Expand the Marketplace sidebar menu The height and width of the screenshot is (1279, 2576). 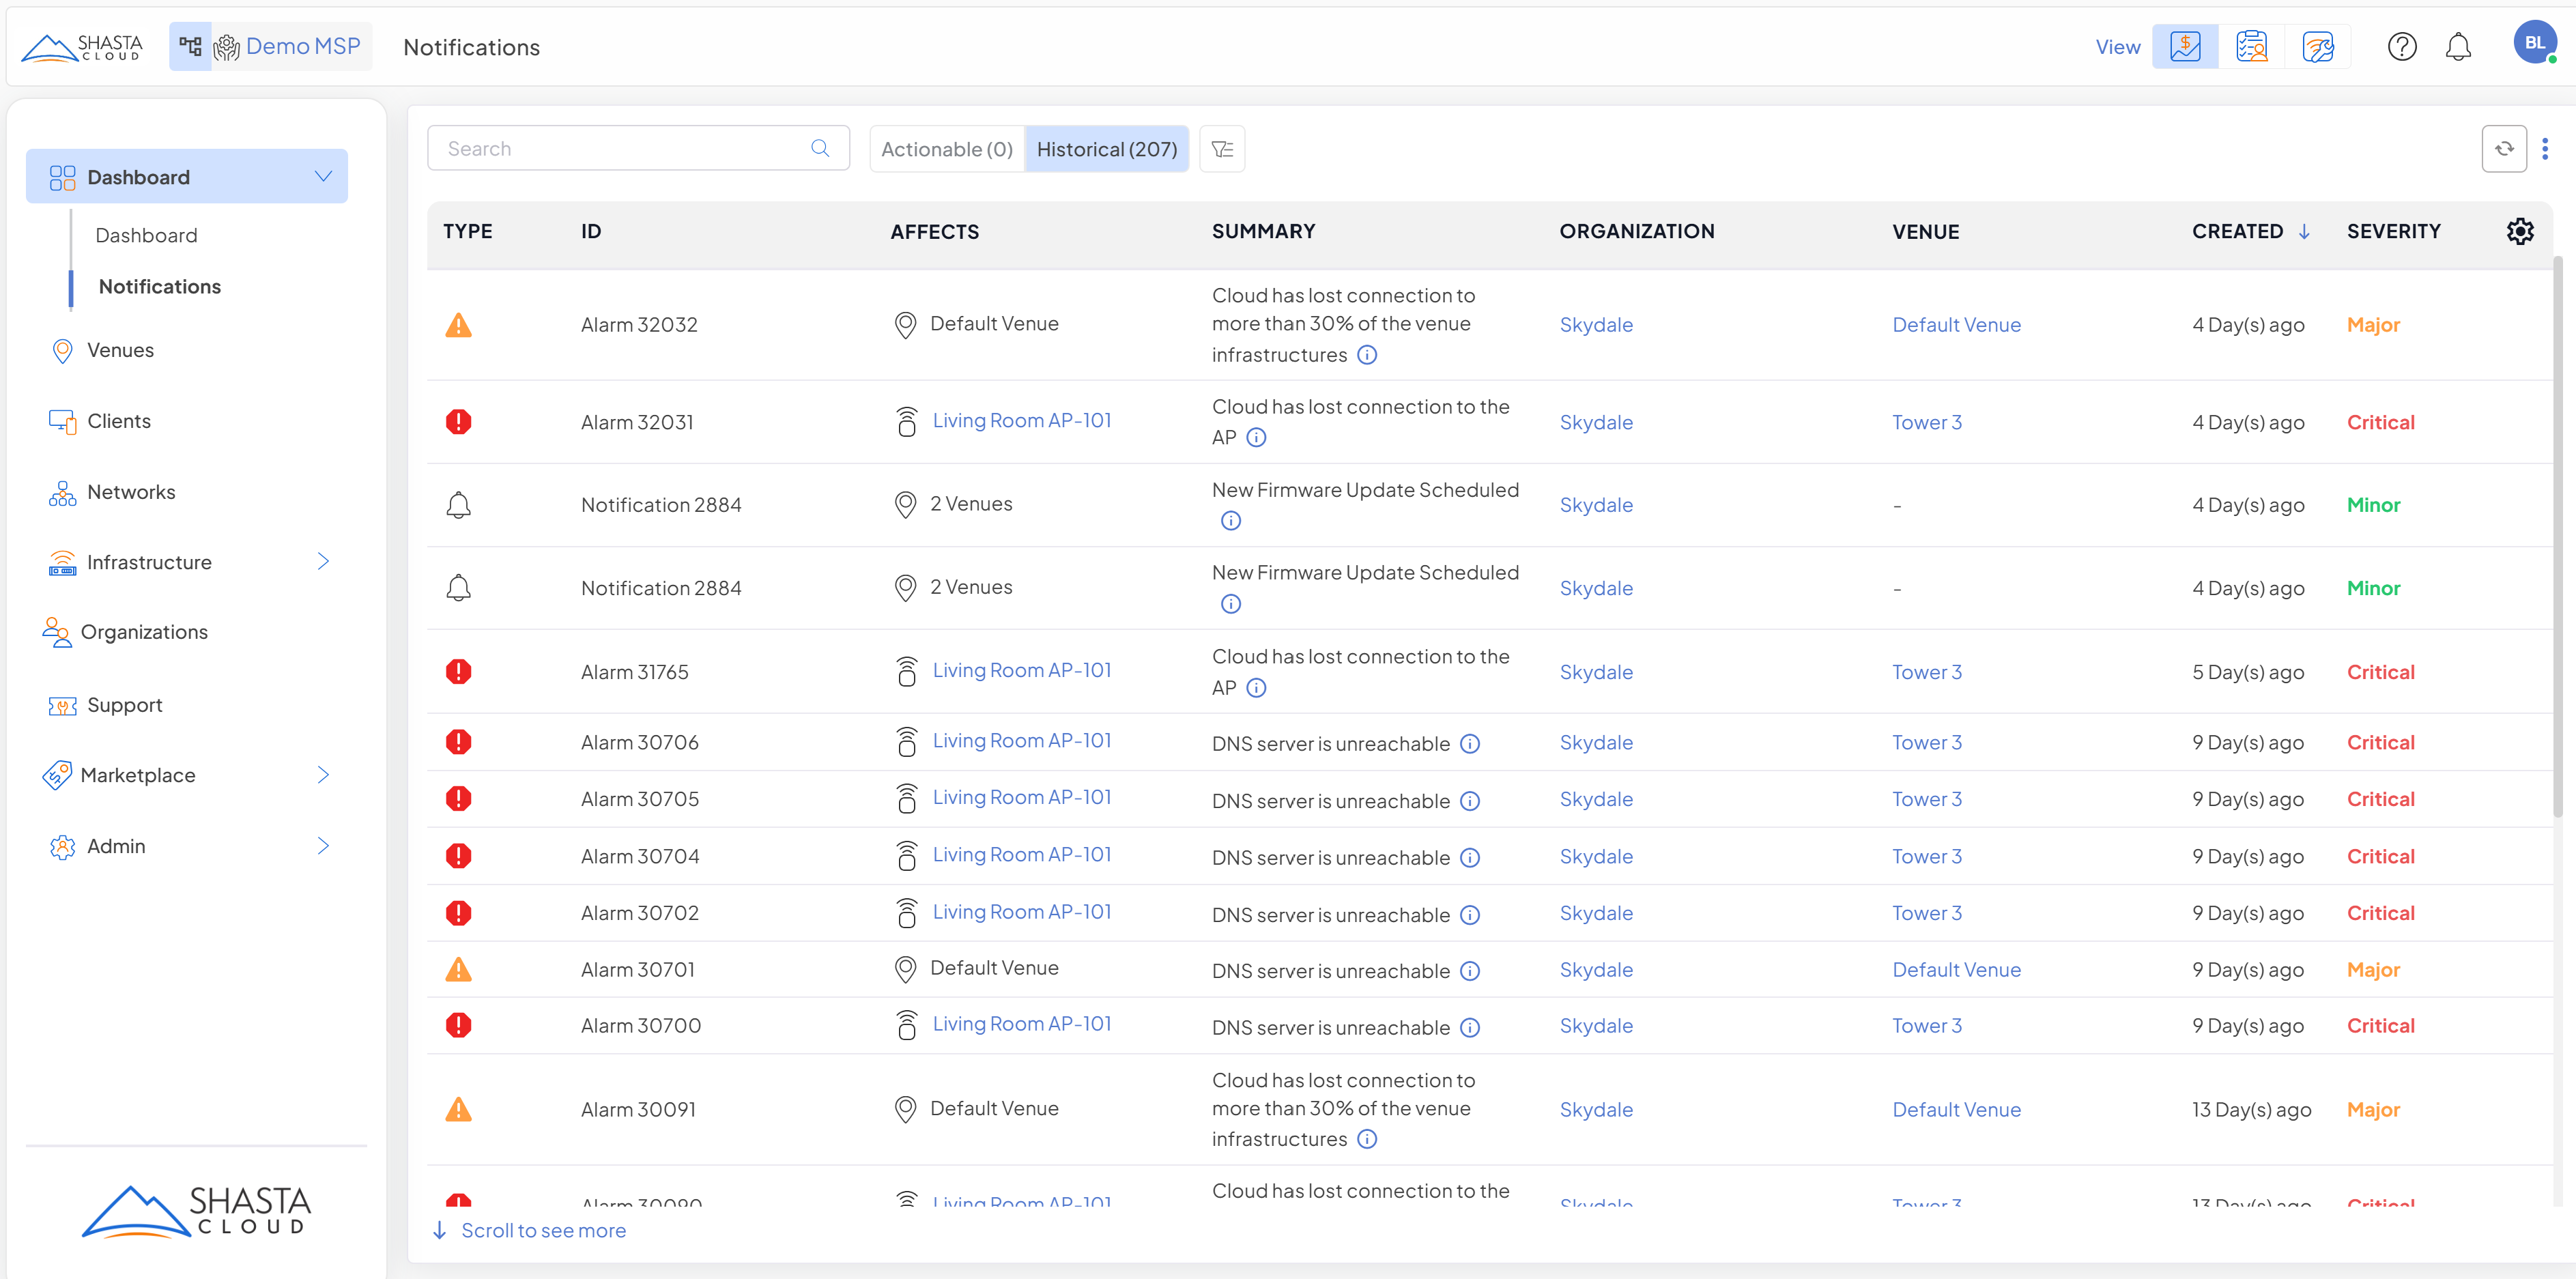pos(323,775)
